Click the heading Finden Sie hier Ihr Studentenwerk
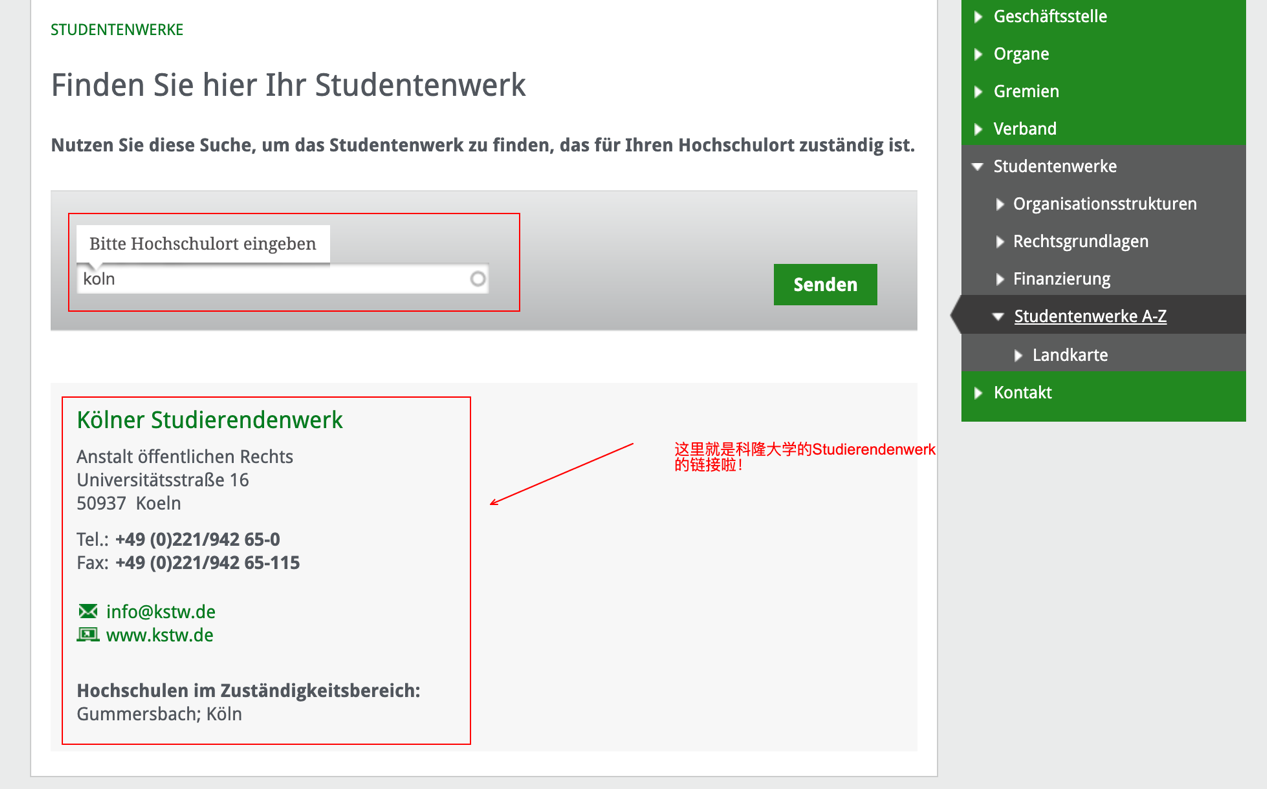This screenshot has width=1267, height=789. click(x=288, y=85)
